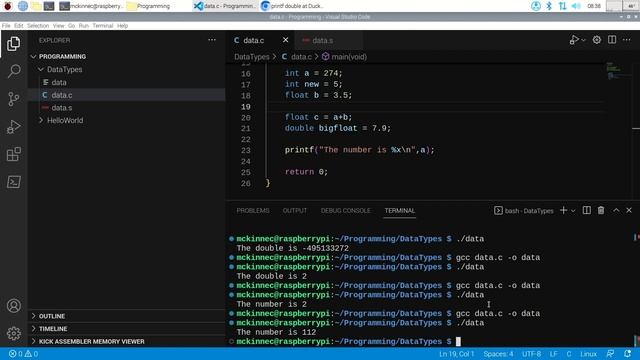Click errors and warnings status indicator
This screenshot has width=640, height=360.
(x=24, y=354)
